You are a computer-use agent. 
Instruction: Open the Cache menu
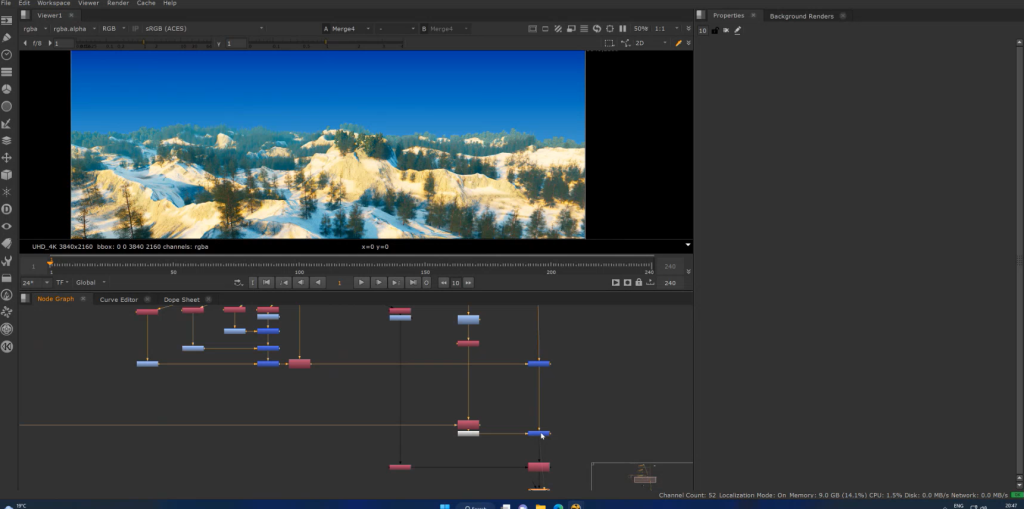click(x=146, y=3)
